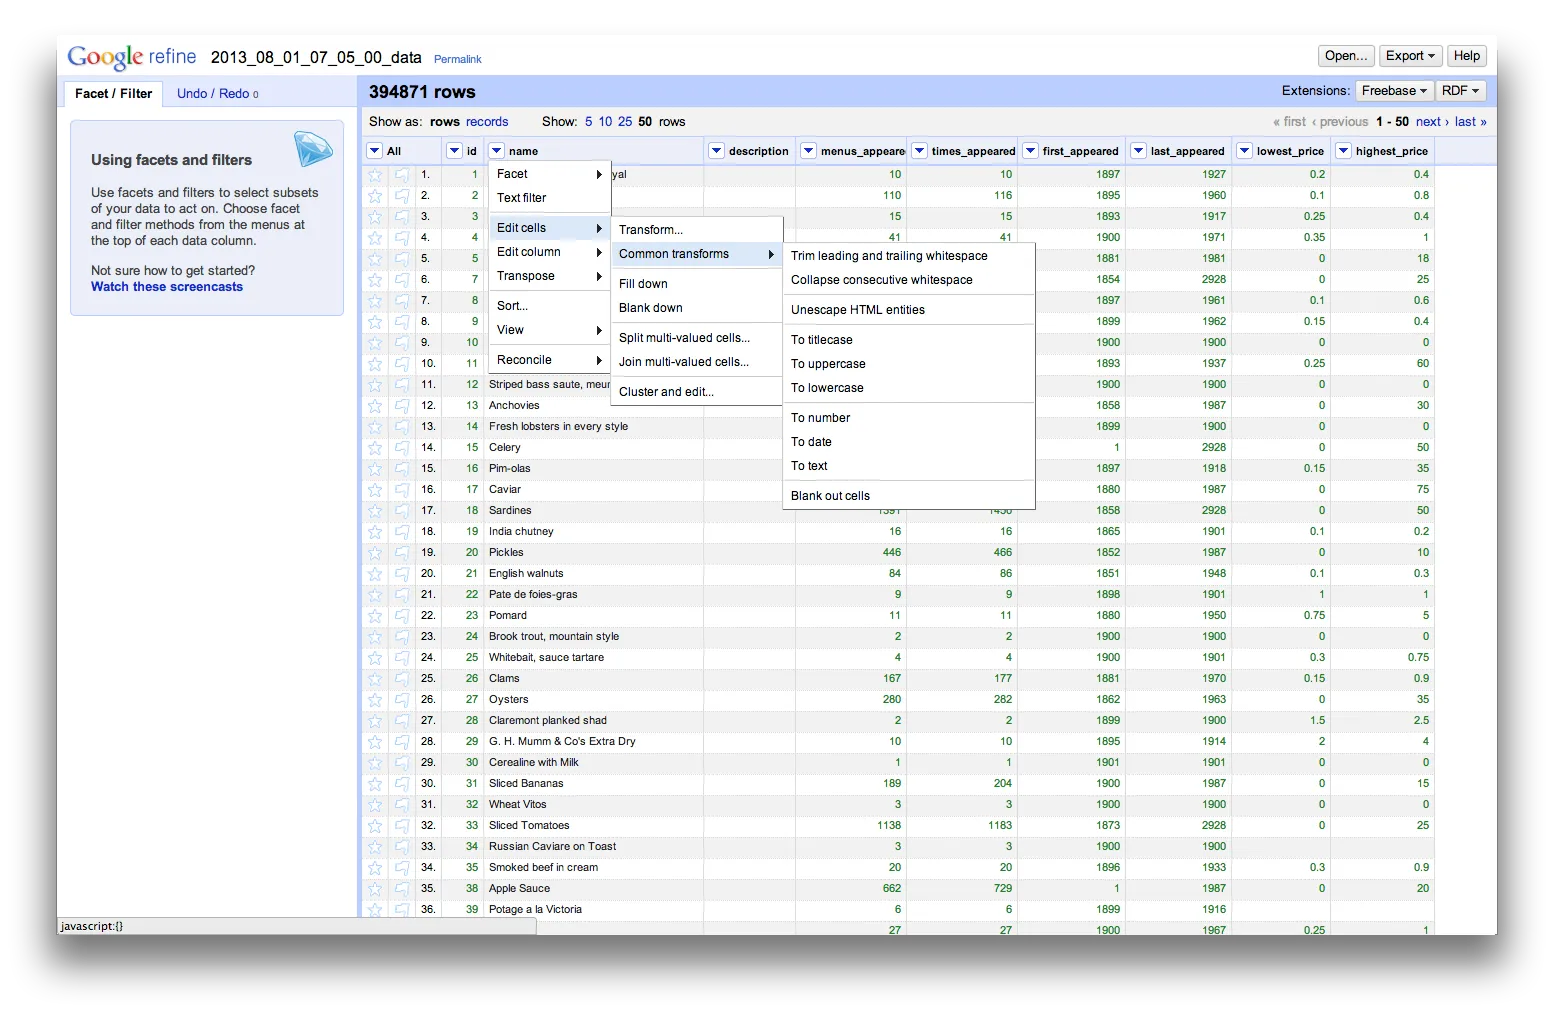Click the Open... button
This screenshot has height=1014, width=1554.
[x=1345, y=55]
